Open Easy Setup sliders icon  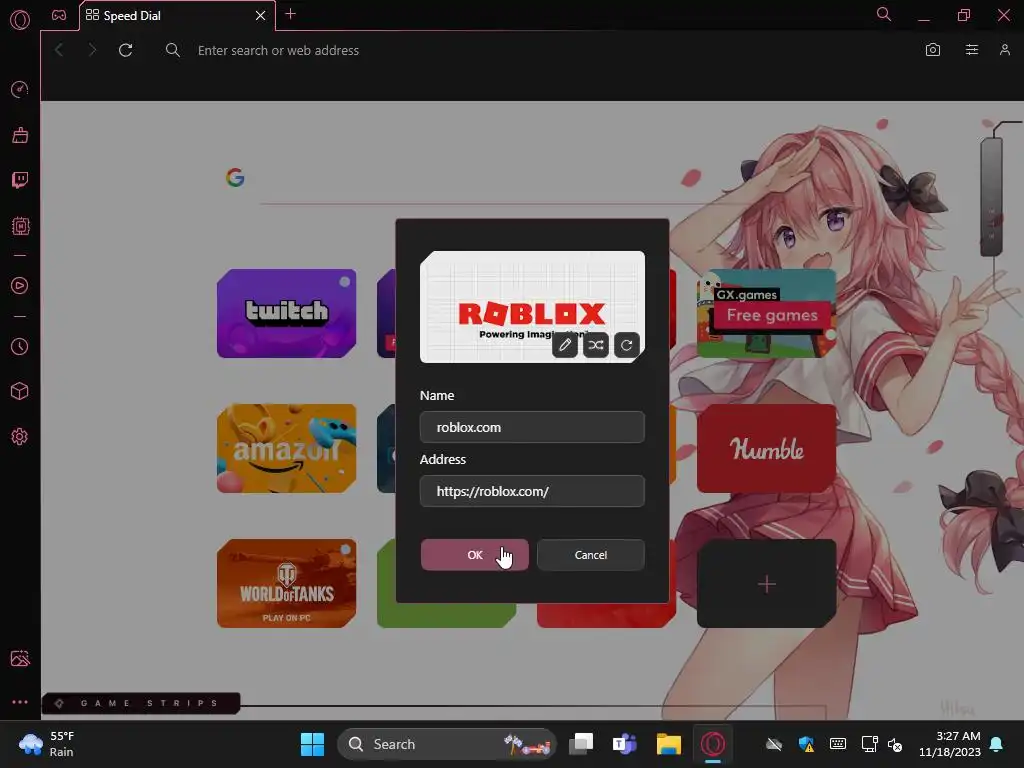[972, 50]
